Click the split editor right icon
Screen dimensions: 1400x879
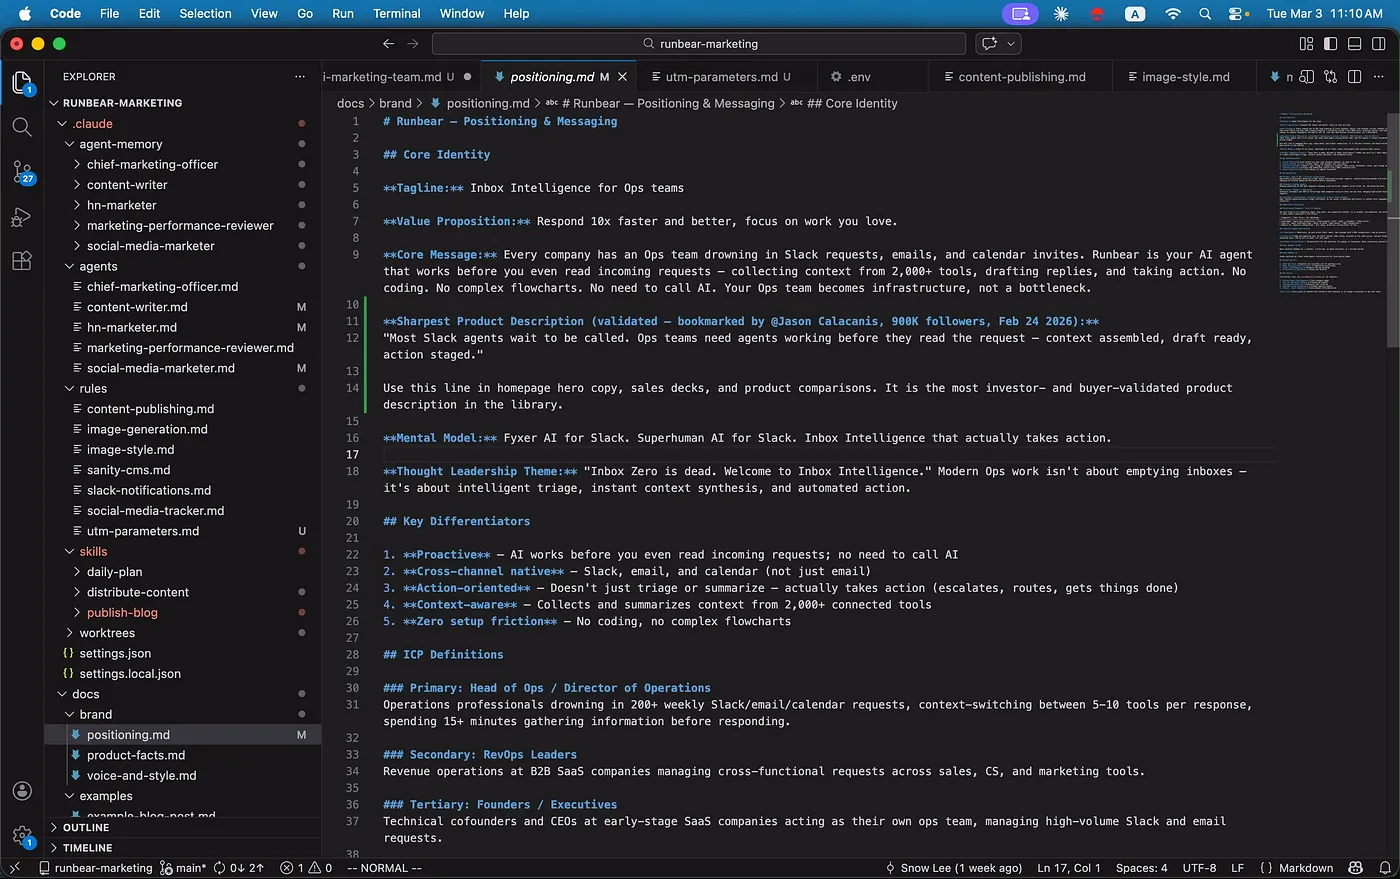[1354, 77]
